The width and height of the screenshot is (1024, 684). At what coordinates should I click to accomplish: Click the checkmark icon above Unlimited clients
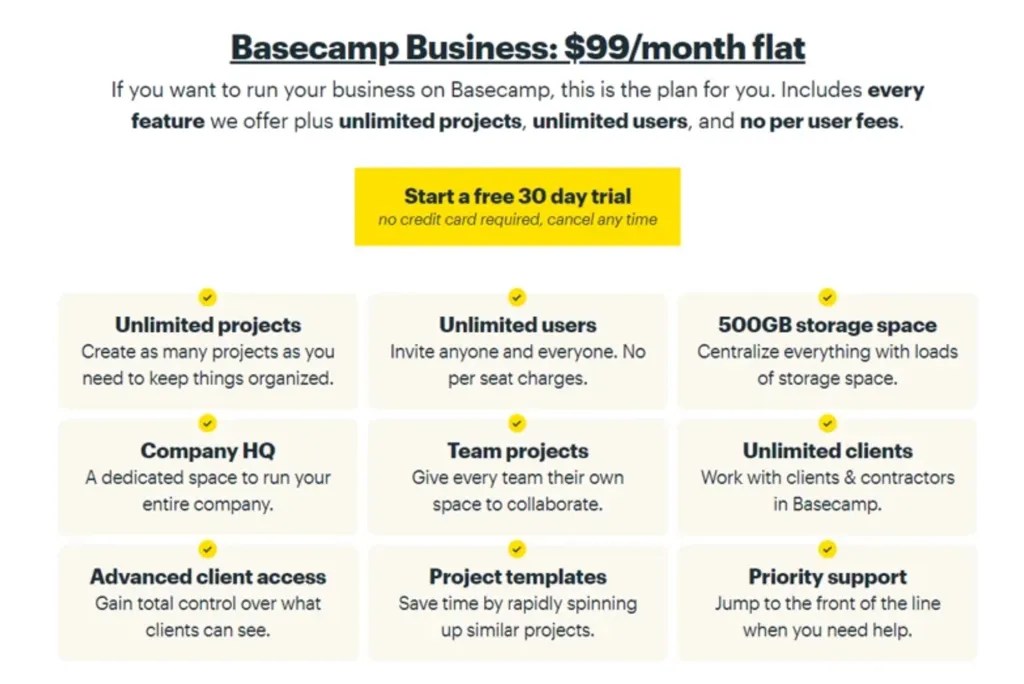click(827, 423)
